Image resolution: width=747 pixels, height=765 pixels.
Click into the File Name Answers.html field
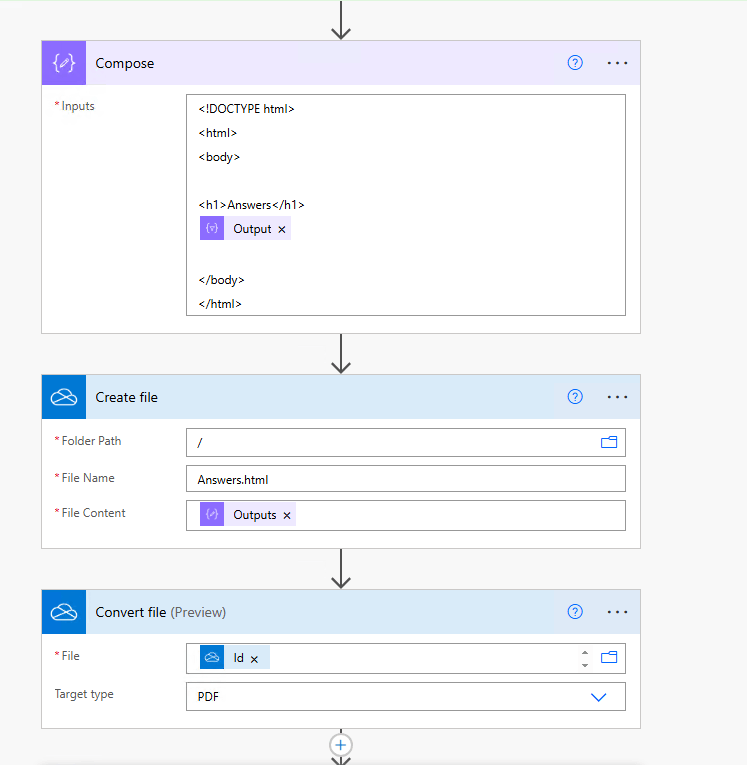[x=406, y=479]
